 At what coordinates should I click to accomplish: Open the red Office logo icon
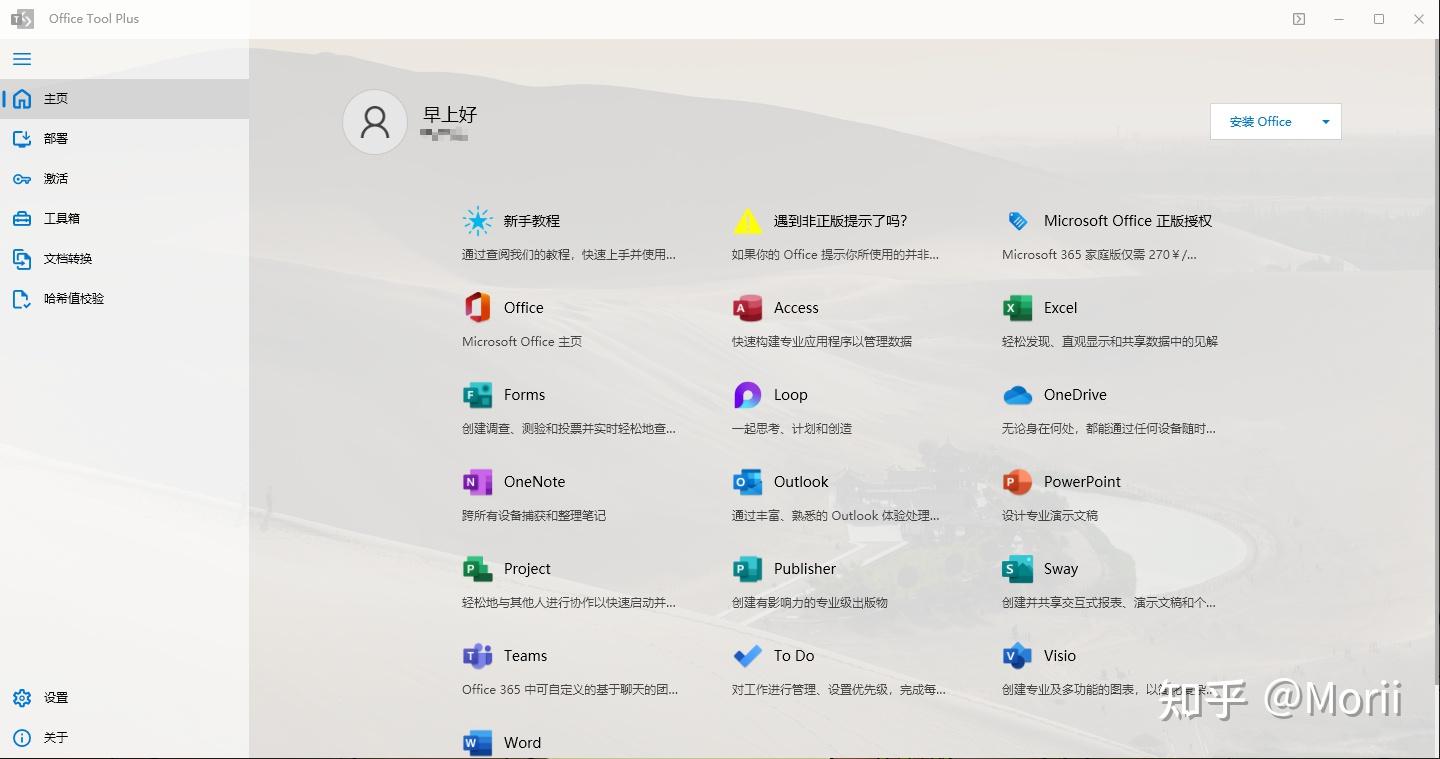pos(478,308)
